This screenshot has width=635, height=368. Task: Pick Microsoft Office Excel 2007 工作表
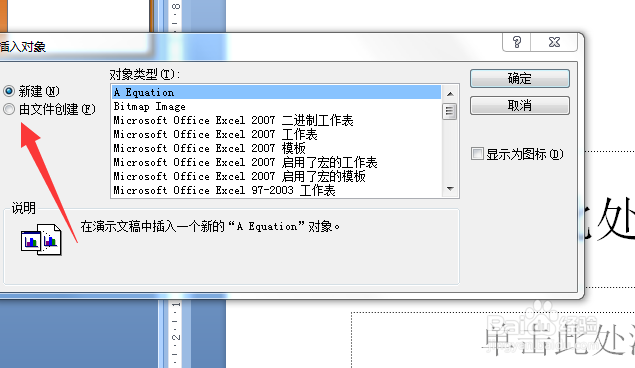click(277, 134)
